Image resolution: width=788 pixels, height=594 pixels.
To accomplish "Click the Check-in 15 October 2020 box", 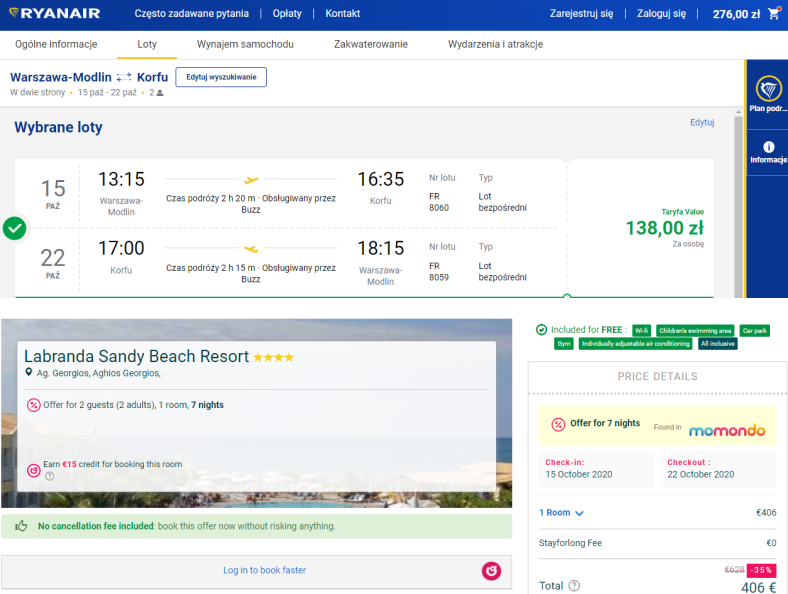I will (596, 469).
